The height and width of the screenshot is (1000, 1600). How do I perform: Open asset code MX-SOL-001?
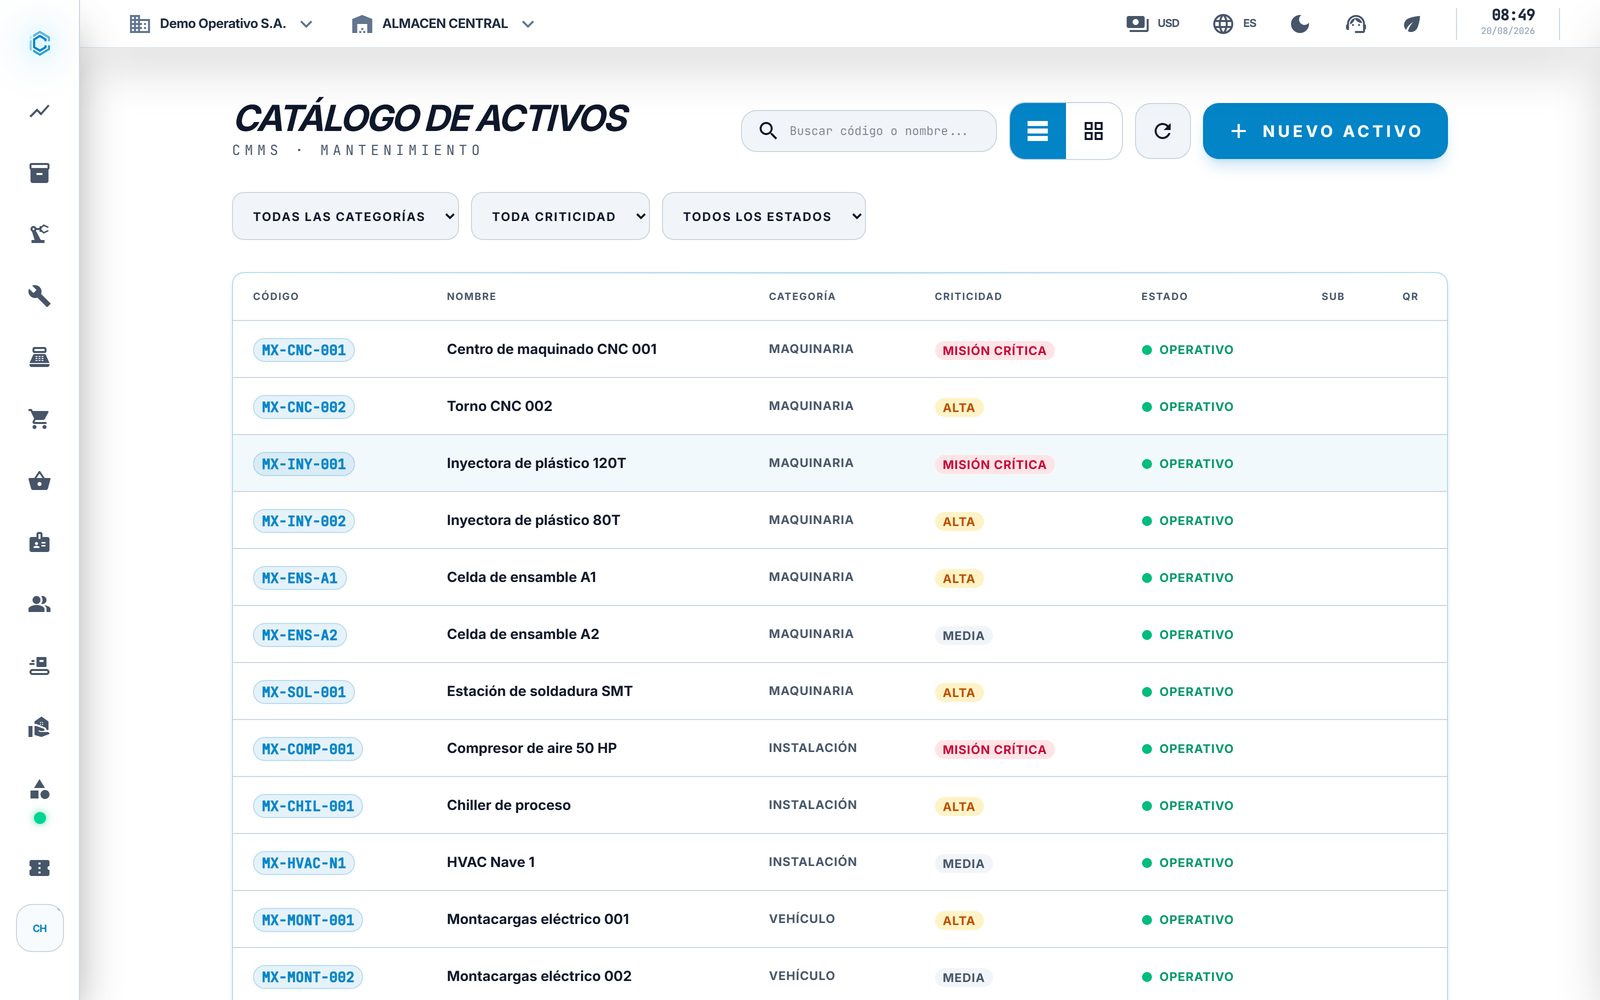pyautogui.click(x=304, y=692)
